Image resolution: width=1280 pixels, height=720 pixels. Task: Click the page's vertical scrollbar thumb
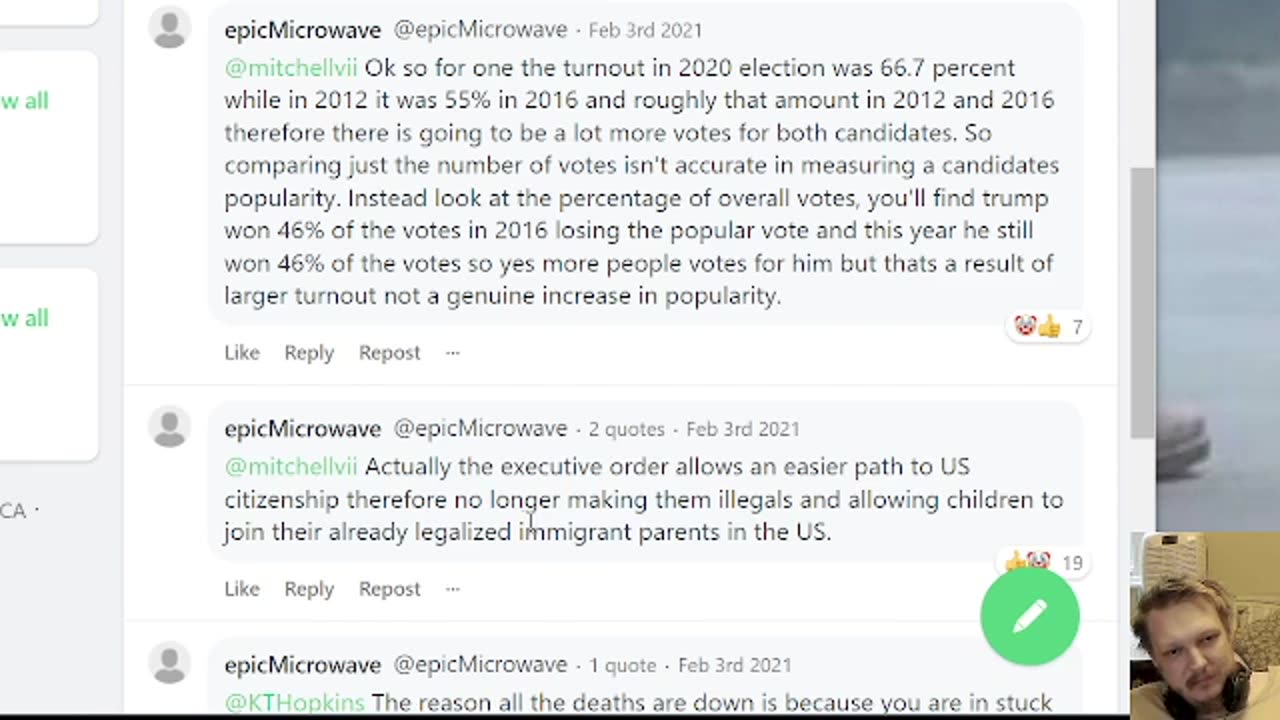click(1142, 300)
